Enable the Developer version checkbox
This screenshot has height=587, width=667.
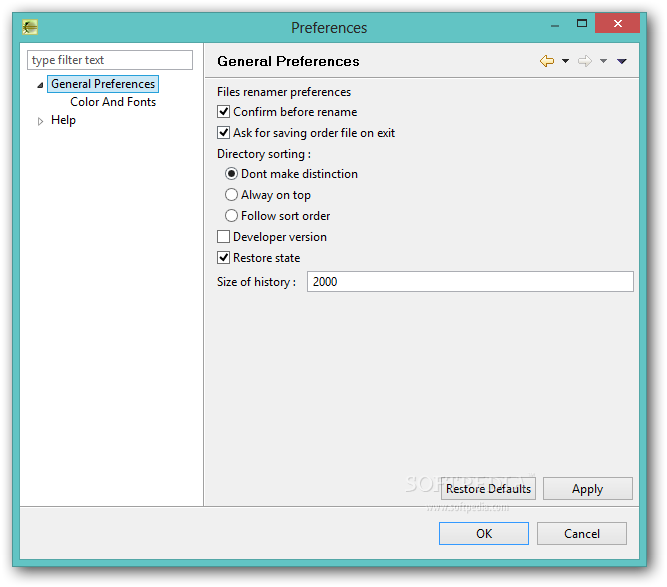tap(223, 237)
